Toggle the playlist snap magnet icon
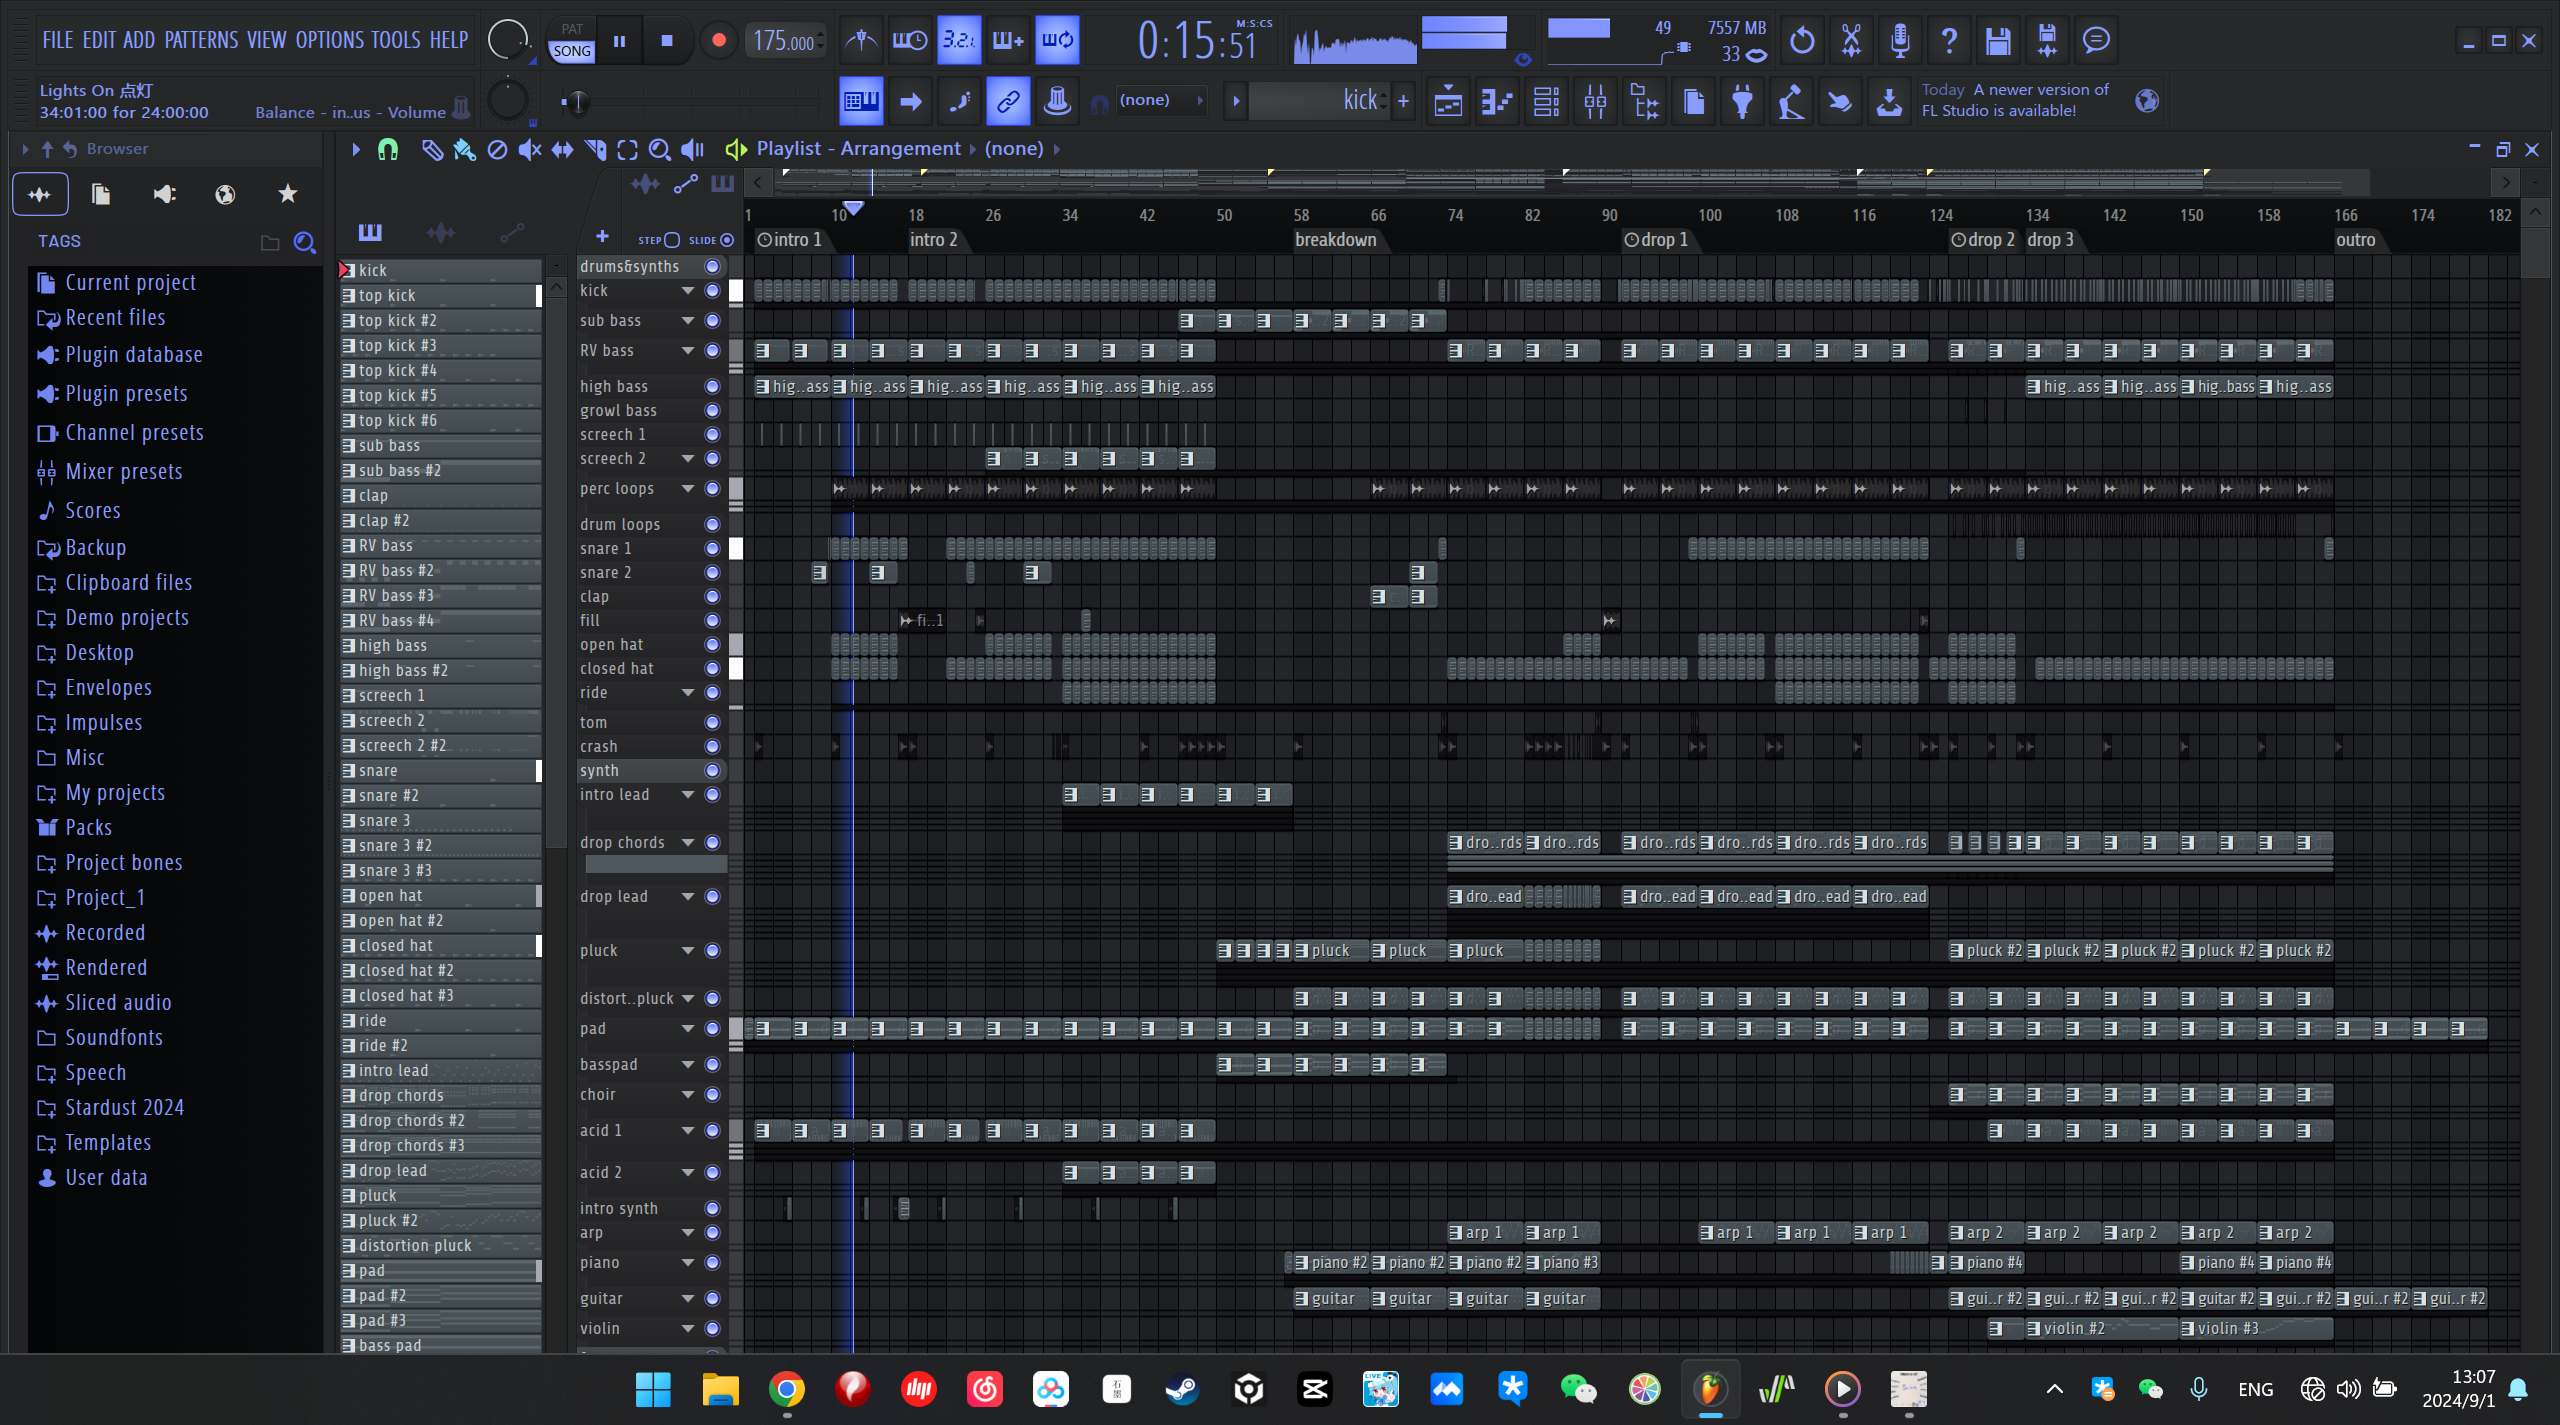This screenshot has height=1425, width=2560. coord(388,150)
